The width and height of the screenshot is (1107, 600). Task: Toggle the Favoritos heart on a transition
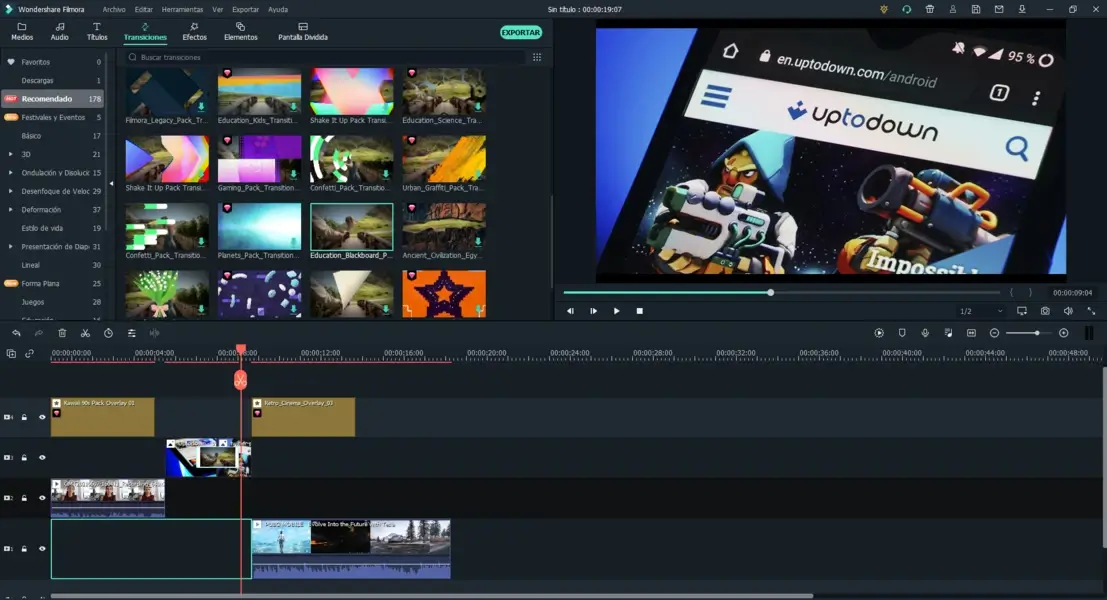229,72
